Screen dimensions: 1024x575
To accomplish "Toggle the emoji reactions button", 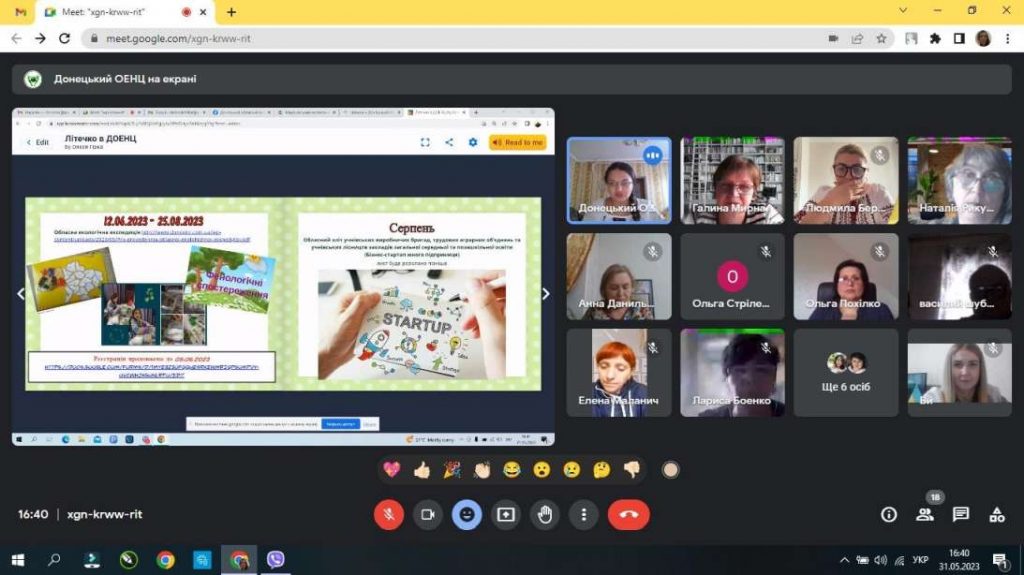I will tap(466, 515).
